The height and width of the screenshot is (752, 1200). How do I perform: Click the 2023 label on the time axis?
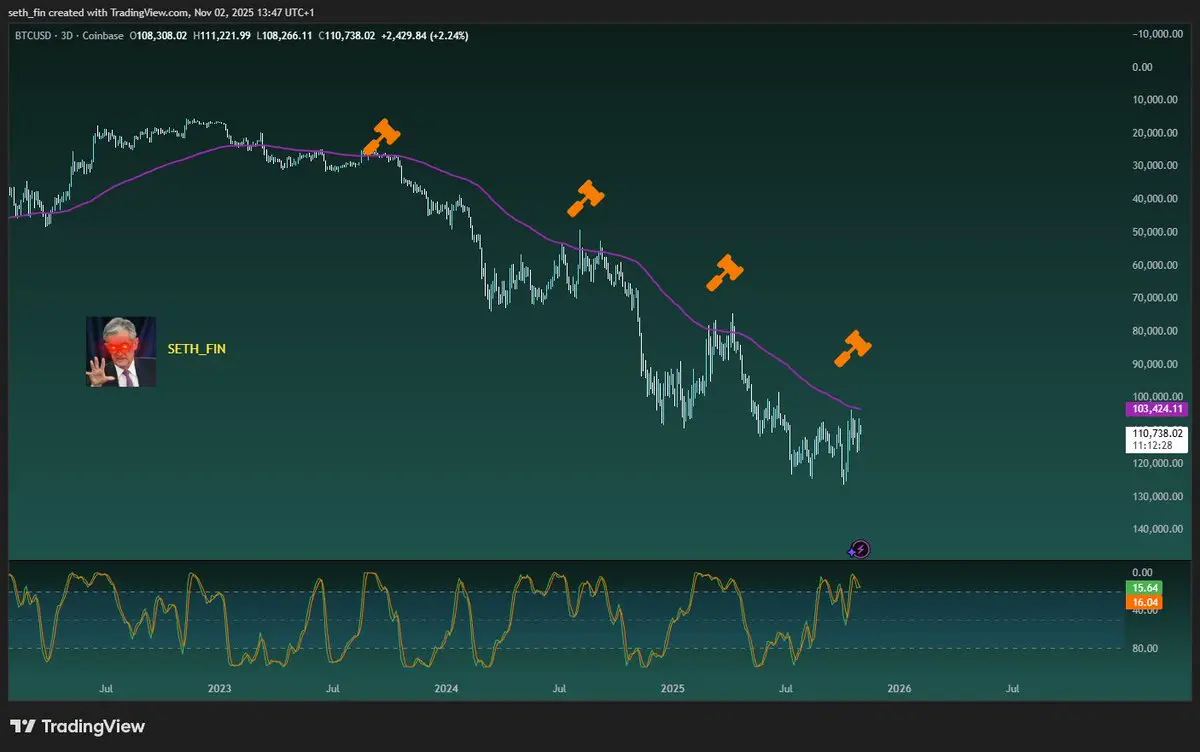click(x=219, y=688)
